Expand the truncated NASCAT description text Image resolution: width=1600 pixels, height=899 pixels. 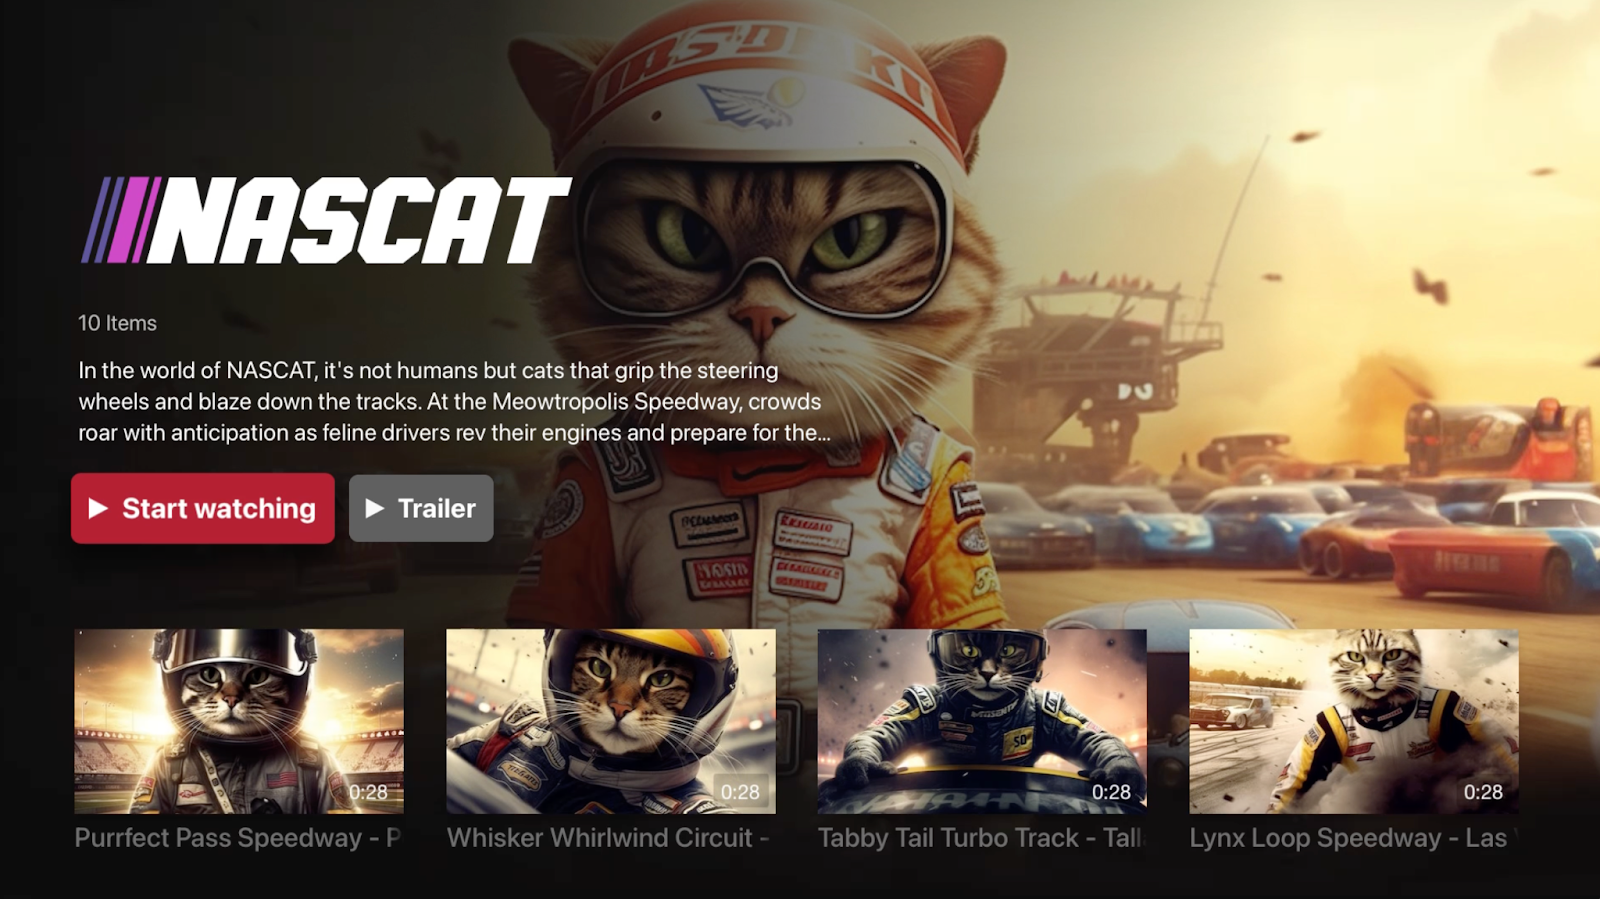pyautogui.click(x=454, y=401)
